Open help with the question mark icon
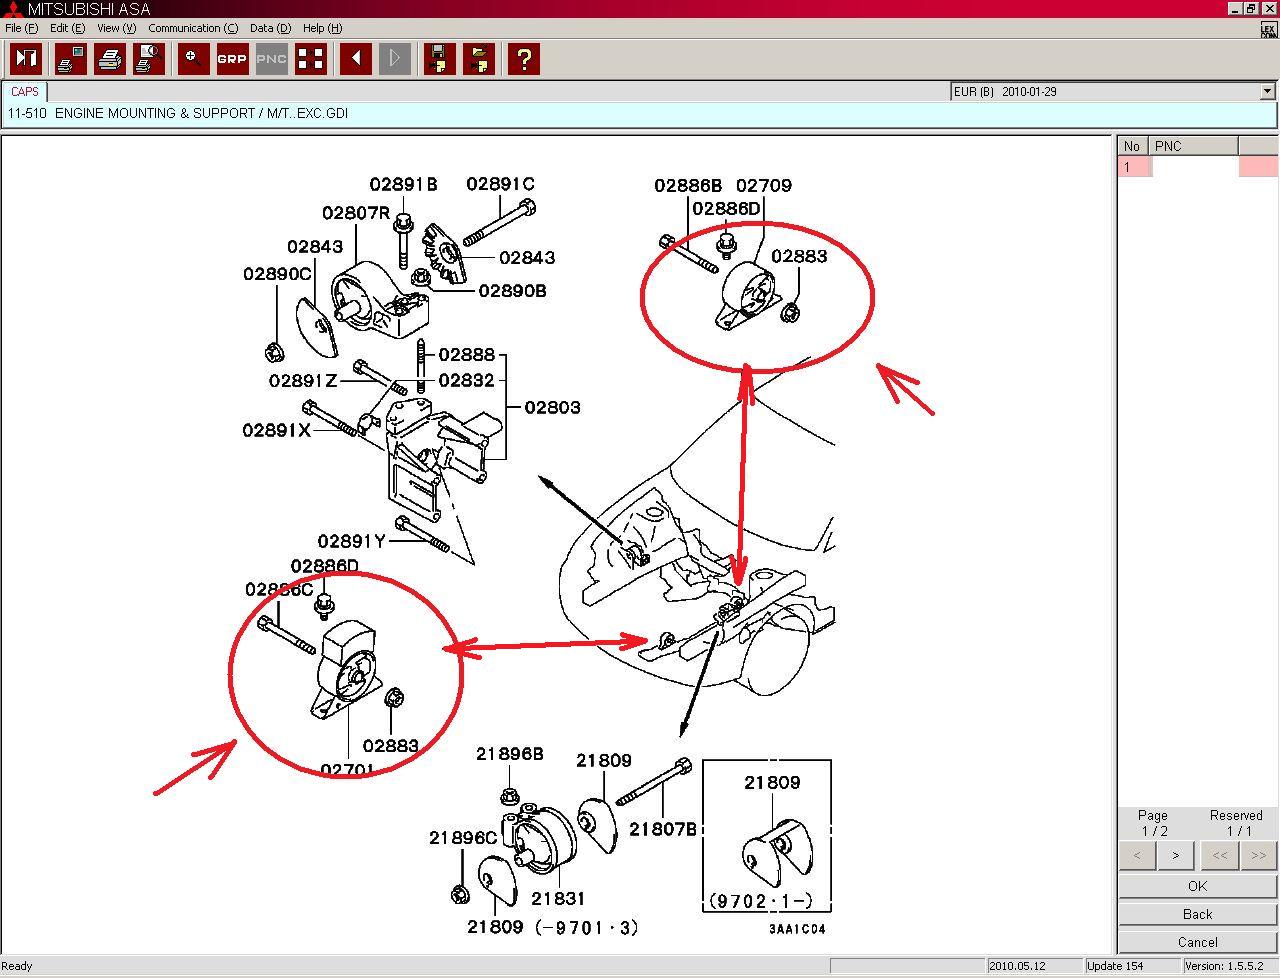Viewport: 1280px width, 978px height. (523, 59)
